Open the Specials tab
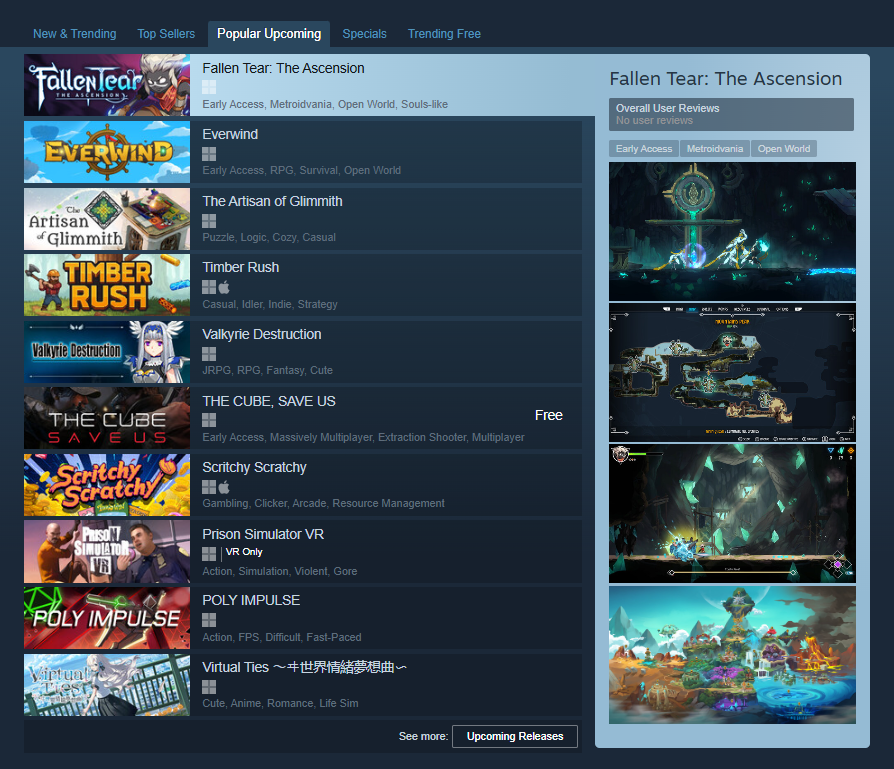This screenshot has height=769, width=894. [x=364, y=34]
